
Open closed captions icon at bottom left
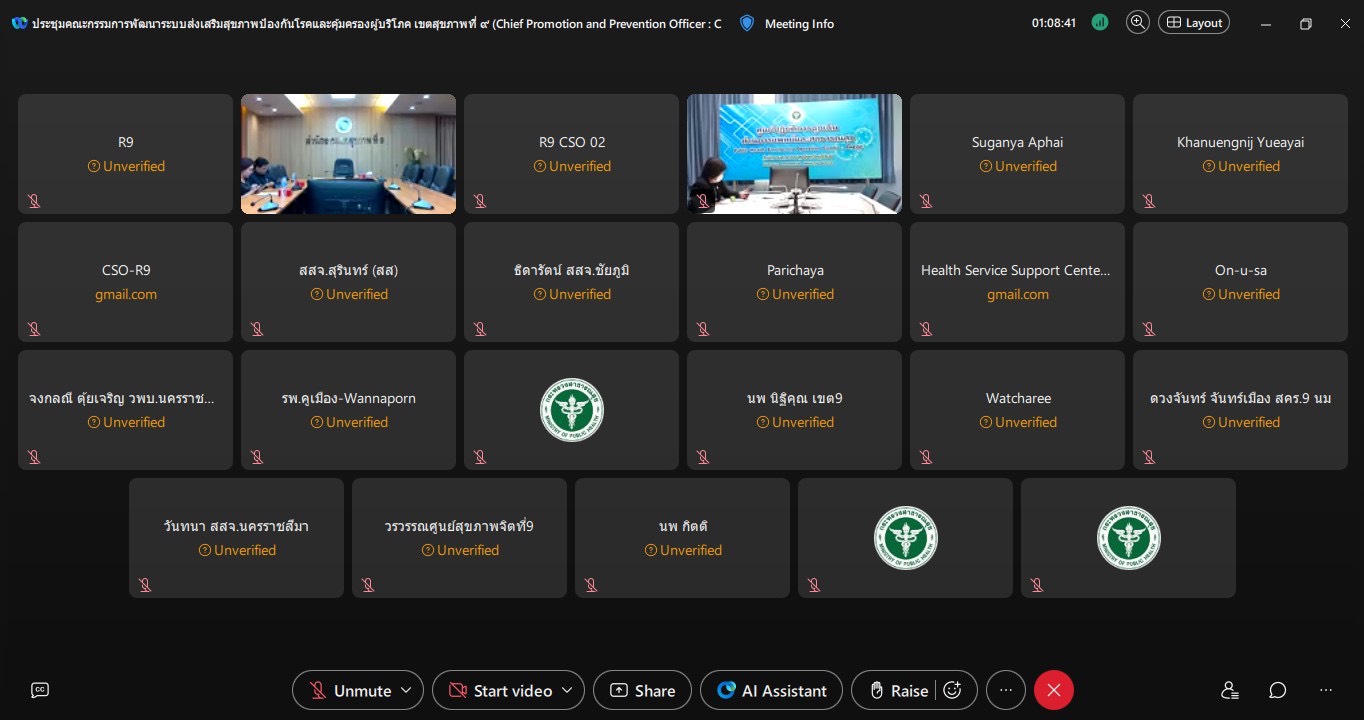click(40, 690)
